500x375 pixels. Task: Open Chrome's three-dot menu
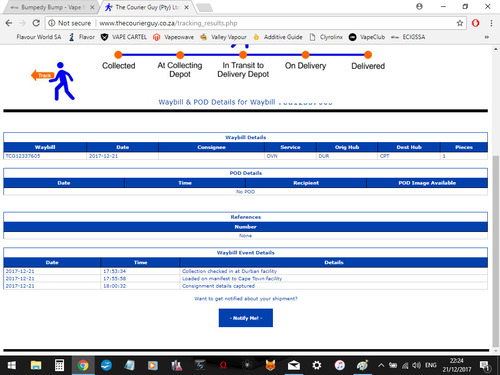(x=491, y=23)
